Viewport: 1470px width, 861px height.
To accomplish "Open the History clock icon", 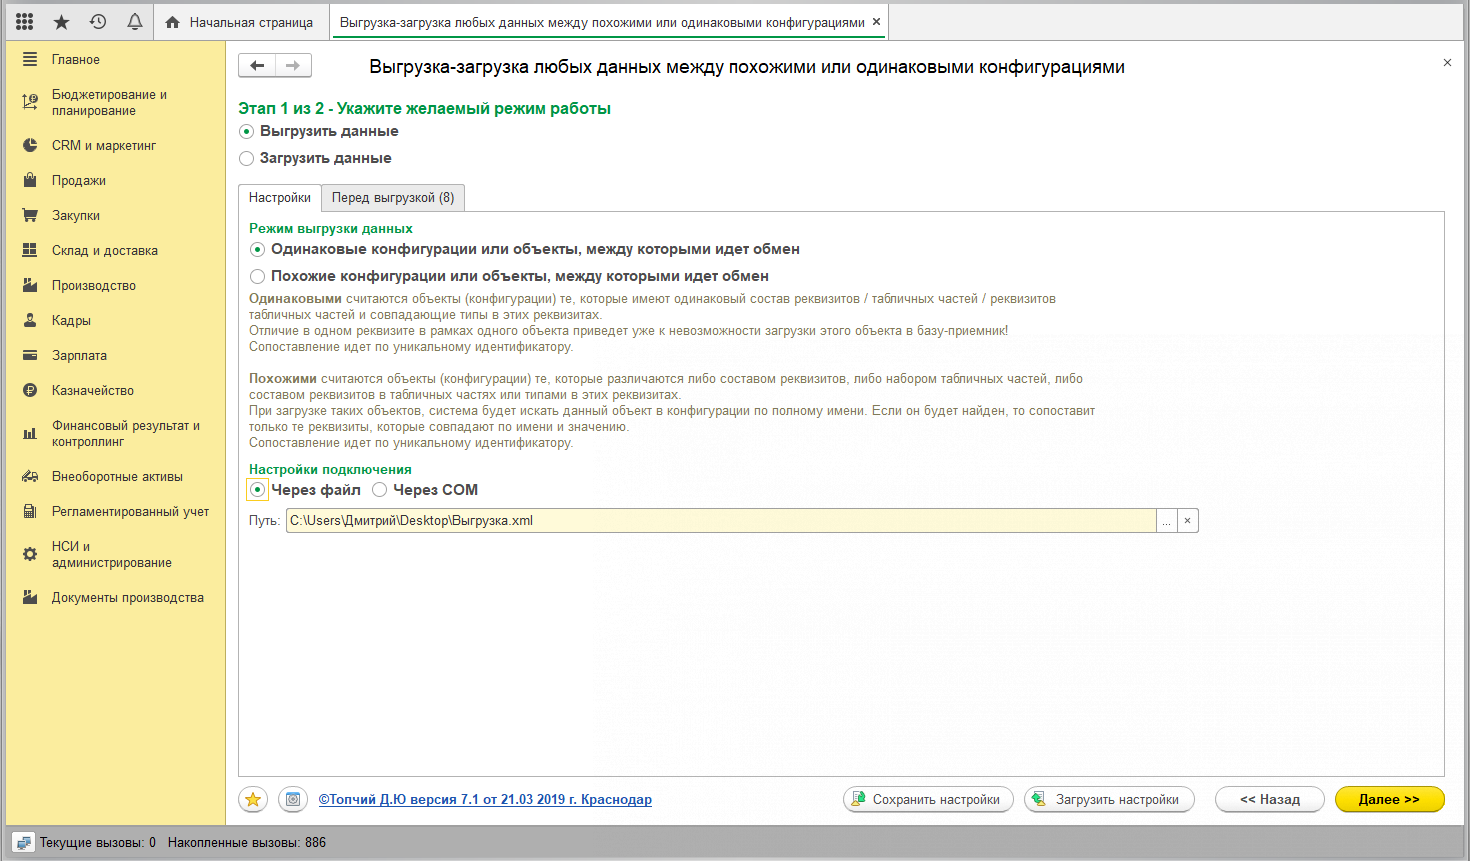I will (x=98, y=21).
